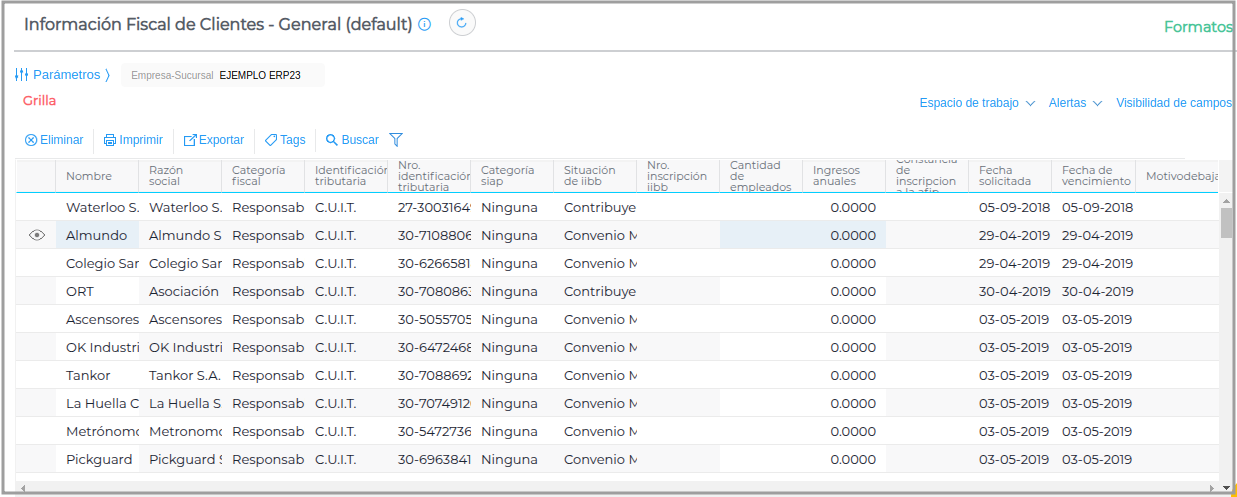
Task: Click the Eliminar circled X icon
Action: click(31, 140)
